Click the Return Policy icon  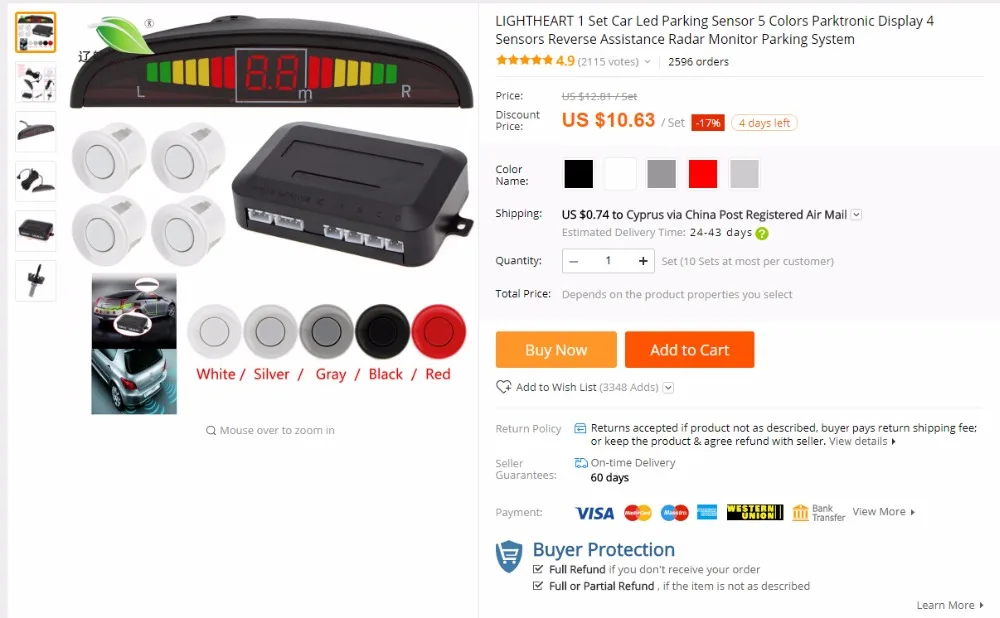click(x=580, y=428)
